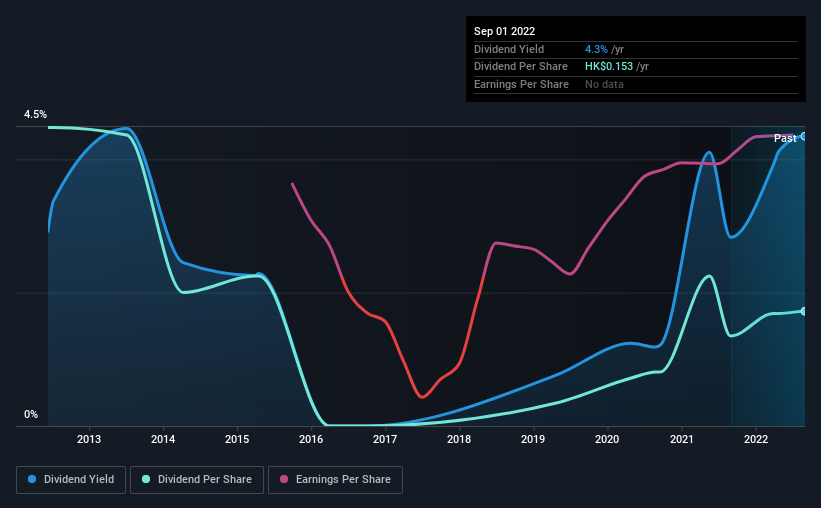Select the 2016 label on the x-axis
This screenshot has width=821, height=508.
(311, 439)
